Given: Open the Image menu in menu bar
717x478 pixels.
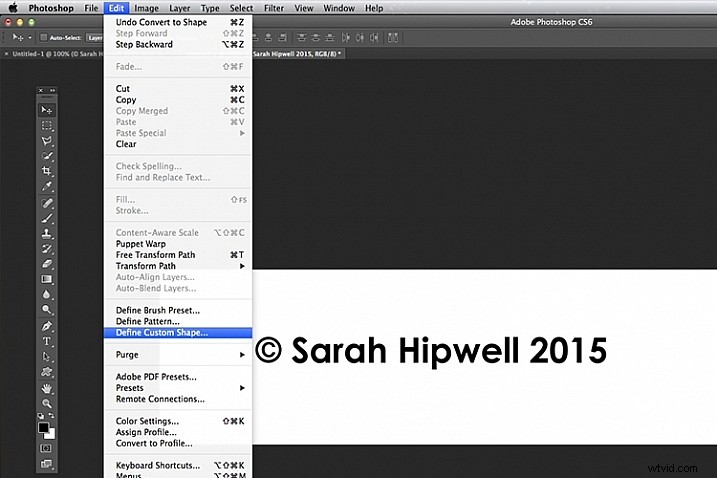Looking at the screenshot, I should [146, 8].
